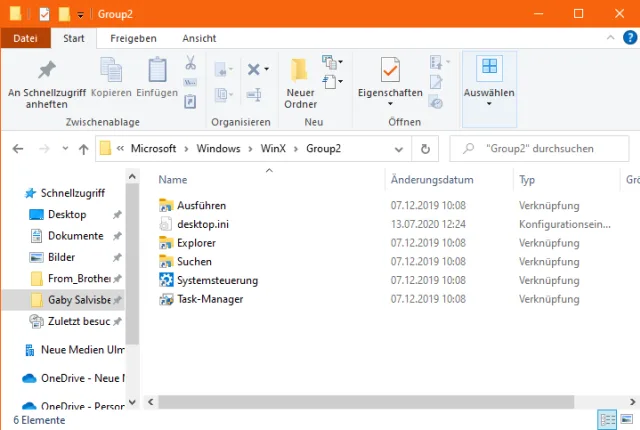640x430 pixels.
Task: Pin folder via An Schnellzugriff anheften
Action: tap(46, 82)
